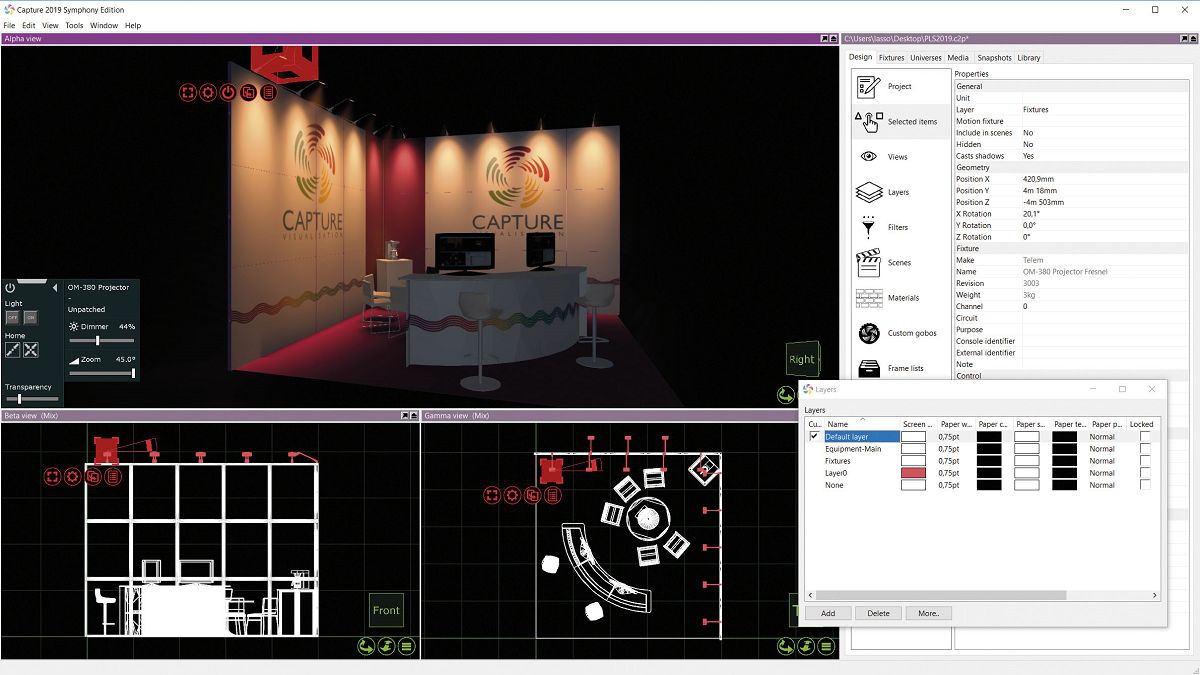Click the focus-frame icon in Beta view
This screenshot has width=1200, height=675.
point(52,477)
